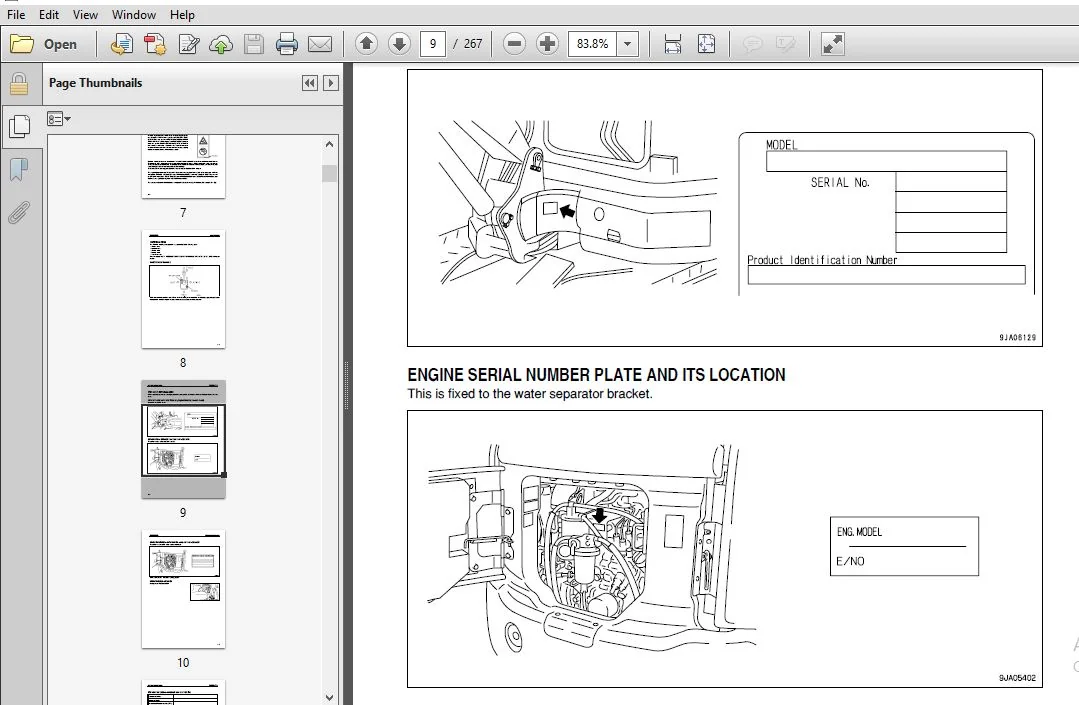
Task: Expand the panel with right arrow button
Action: (331, 83)
